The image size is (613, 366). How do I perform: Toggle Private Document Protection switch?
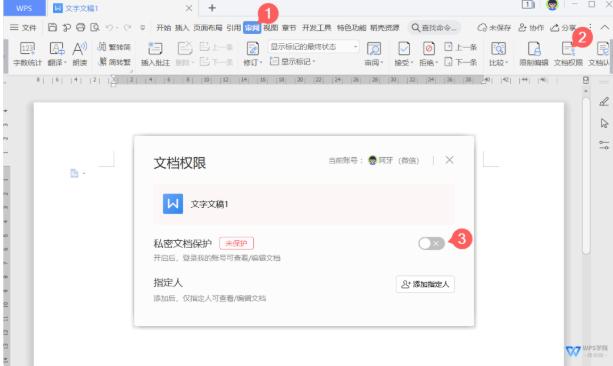[431, 243]
